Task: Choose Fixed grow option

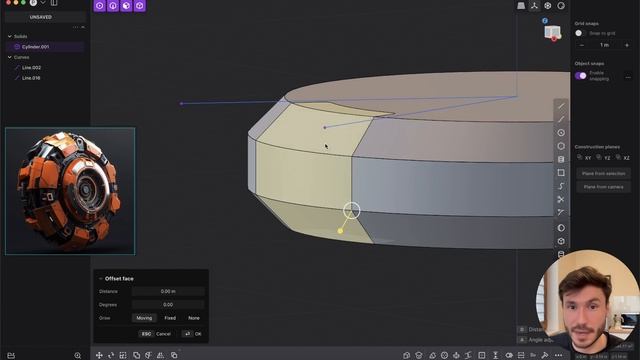Action: 170,318
